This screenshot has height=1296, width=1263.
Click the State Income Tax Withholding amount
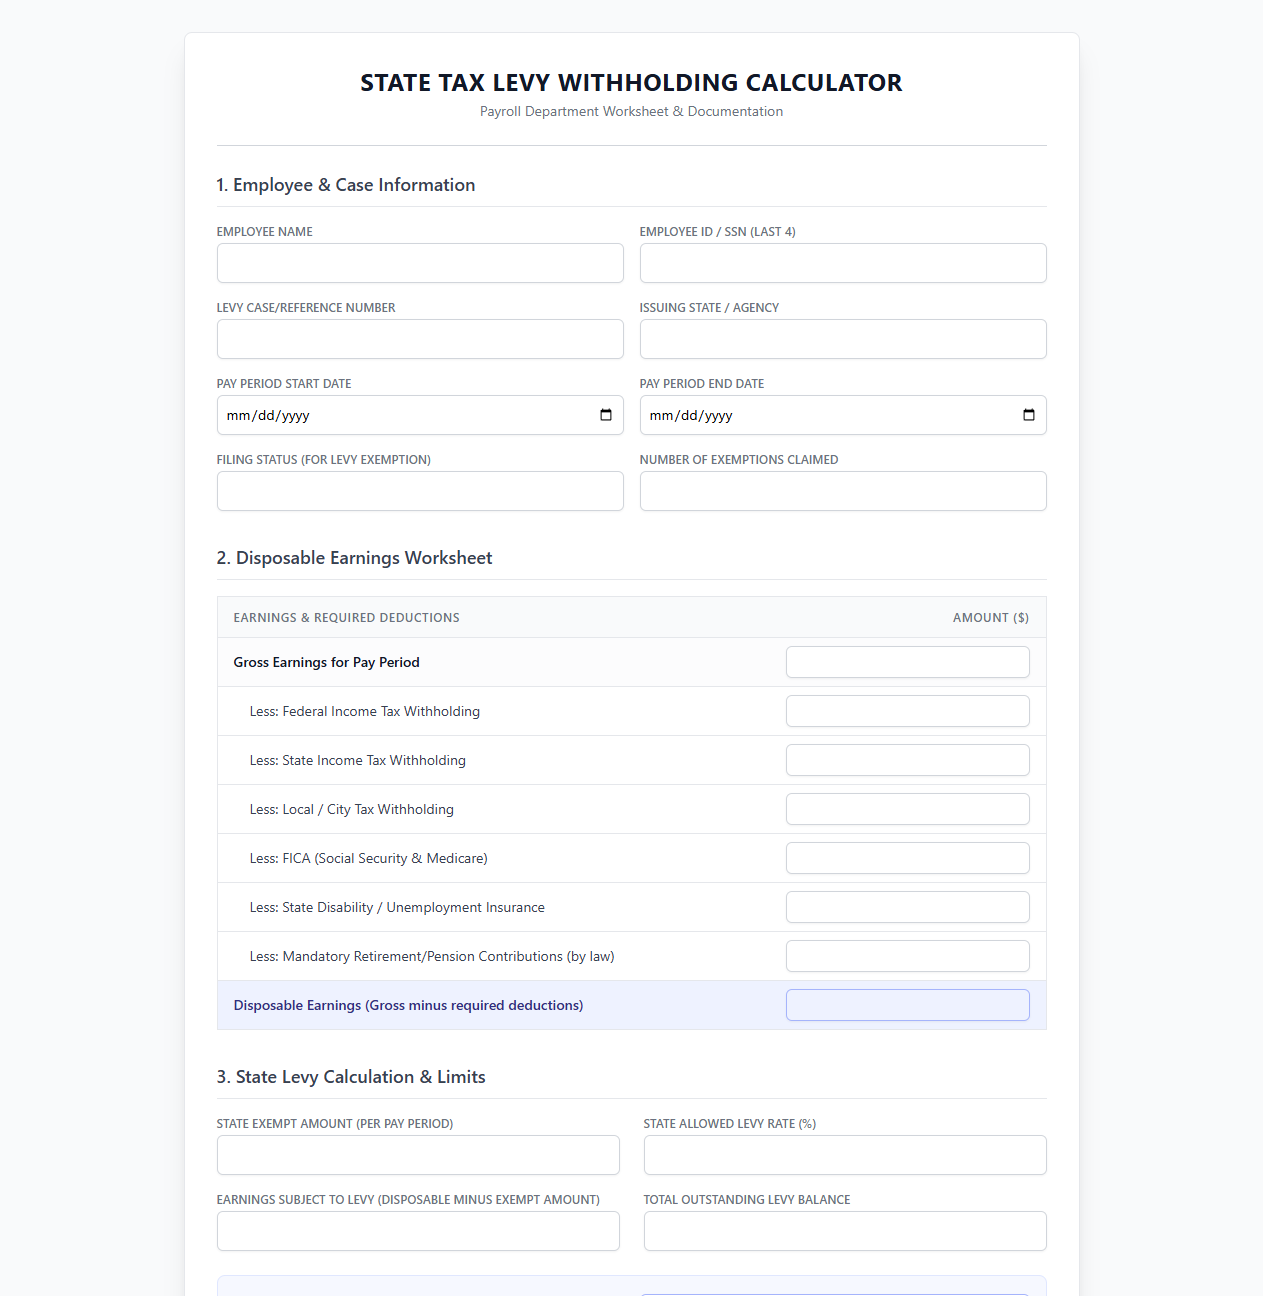click(x=908, y=760)
